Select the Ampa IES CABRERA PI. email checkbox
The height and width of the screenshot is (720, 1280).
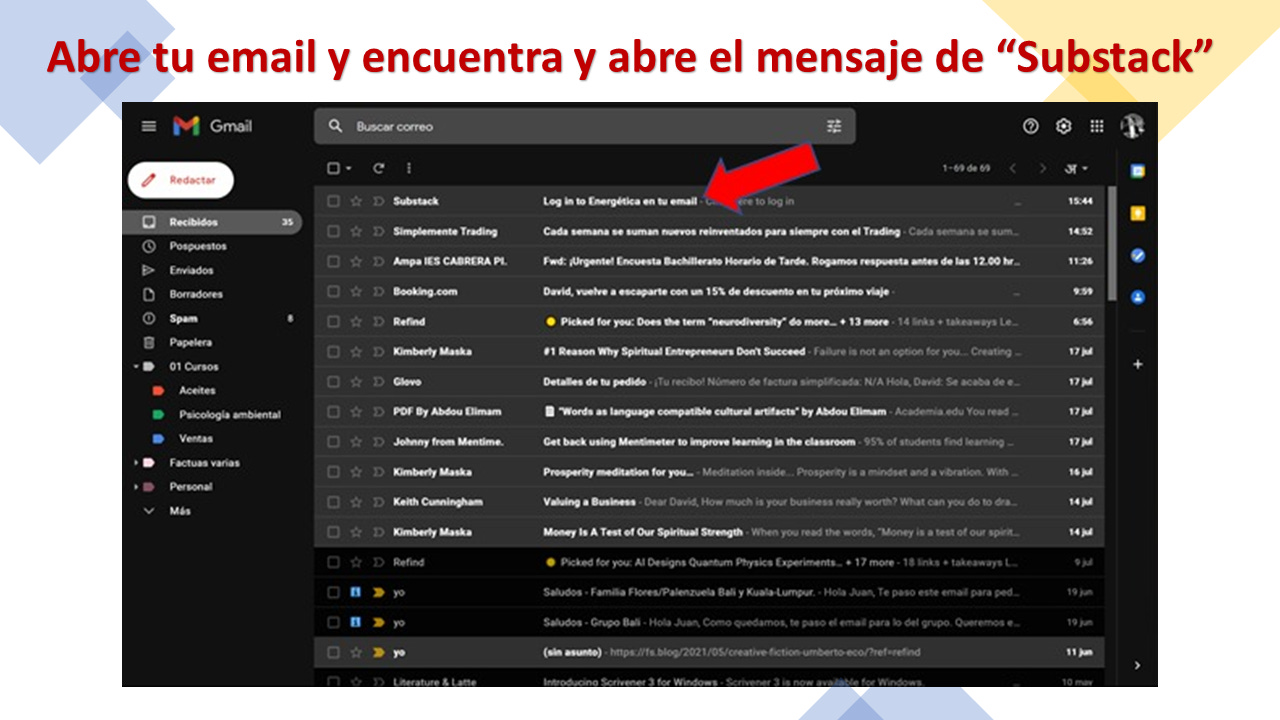pyautogui.click(x=333, y=261)
